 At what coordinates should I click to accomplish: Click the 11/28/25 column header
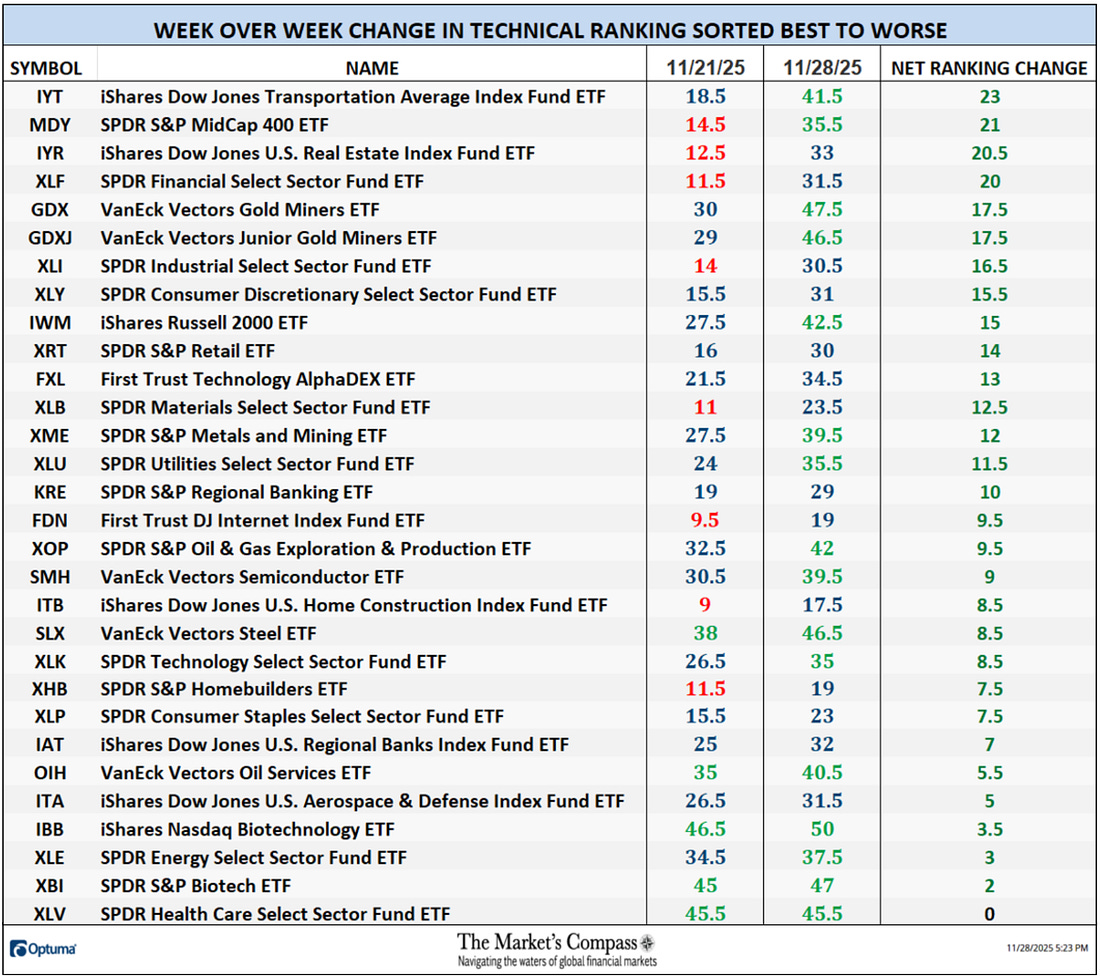[822, 67]
